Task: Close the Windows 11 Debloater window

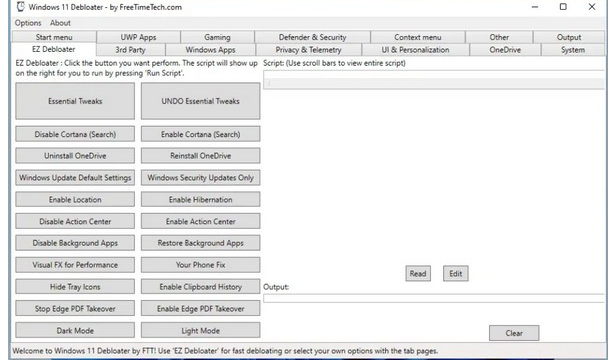Action: [x=592, y=7]
